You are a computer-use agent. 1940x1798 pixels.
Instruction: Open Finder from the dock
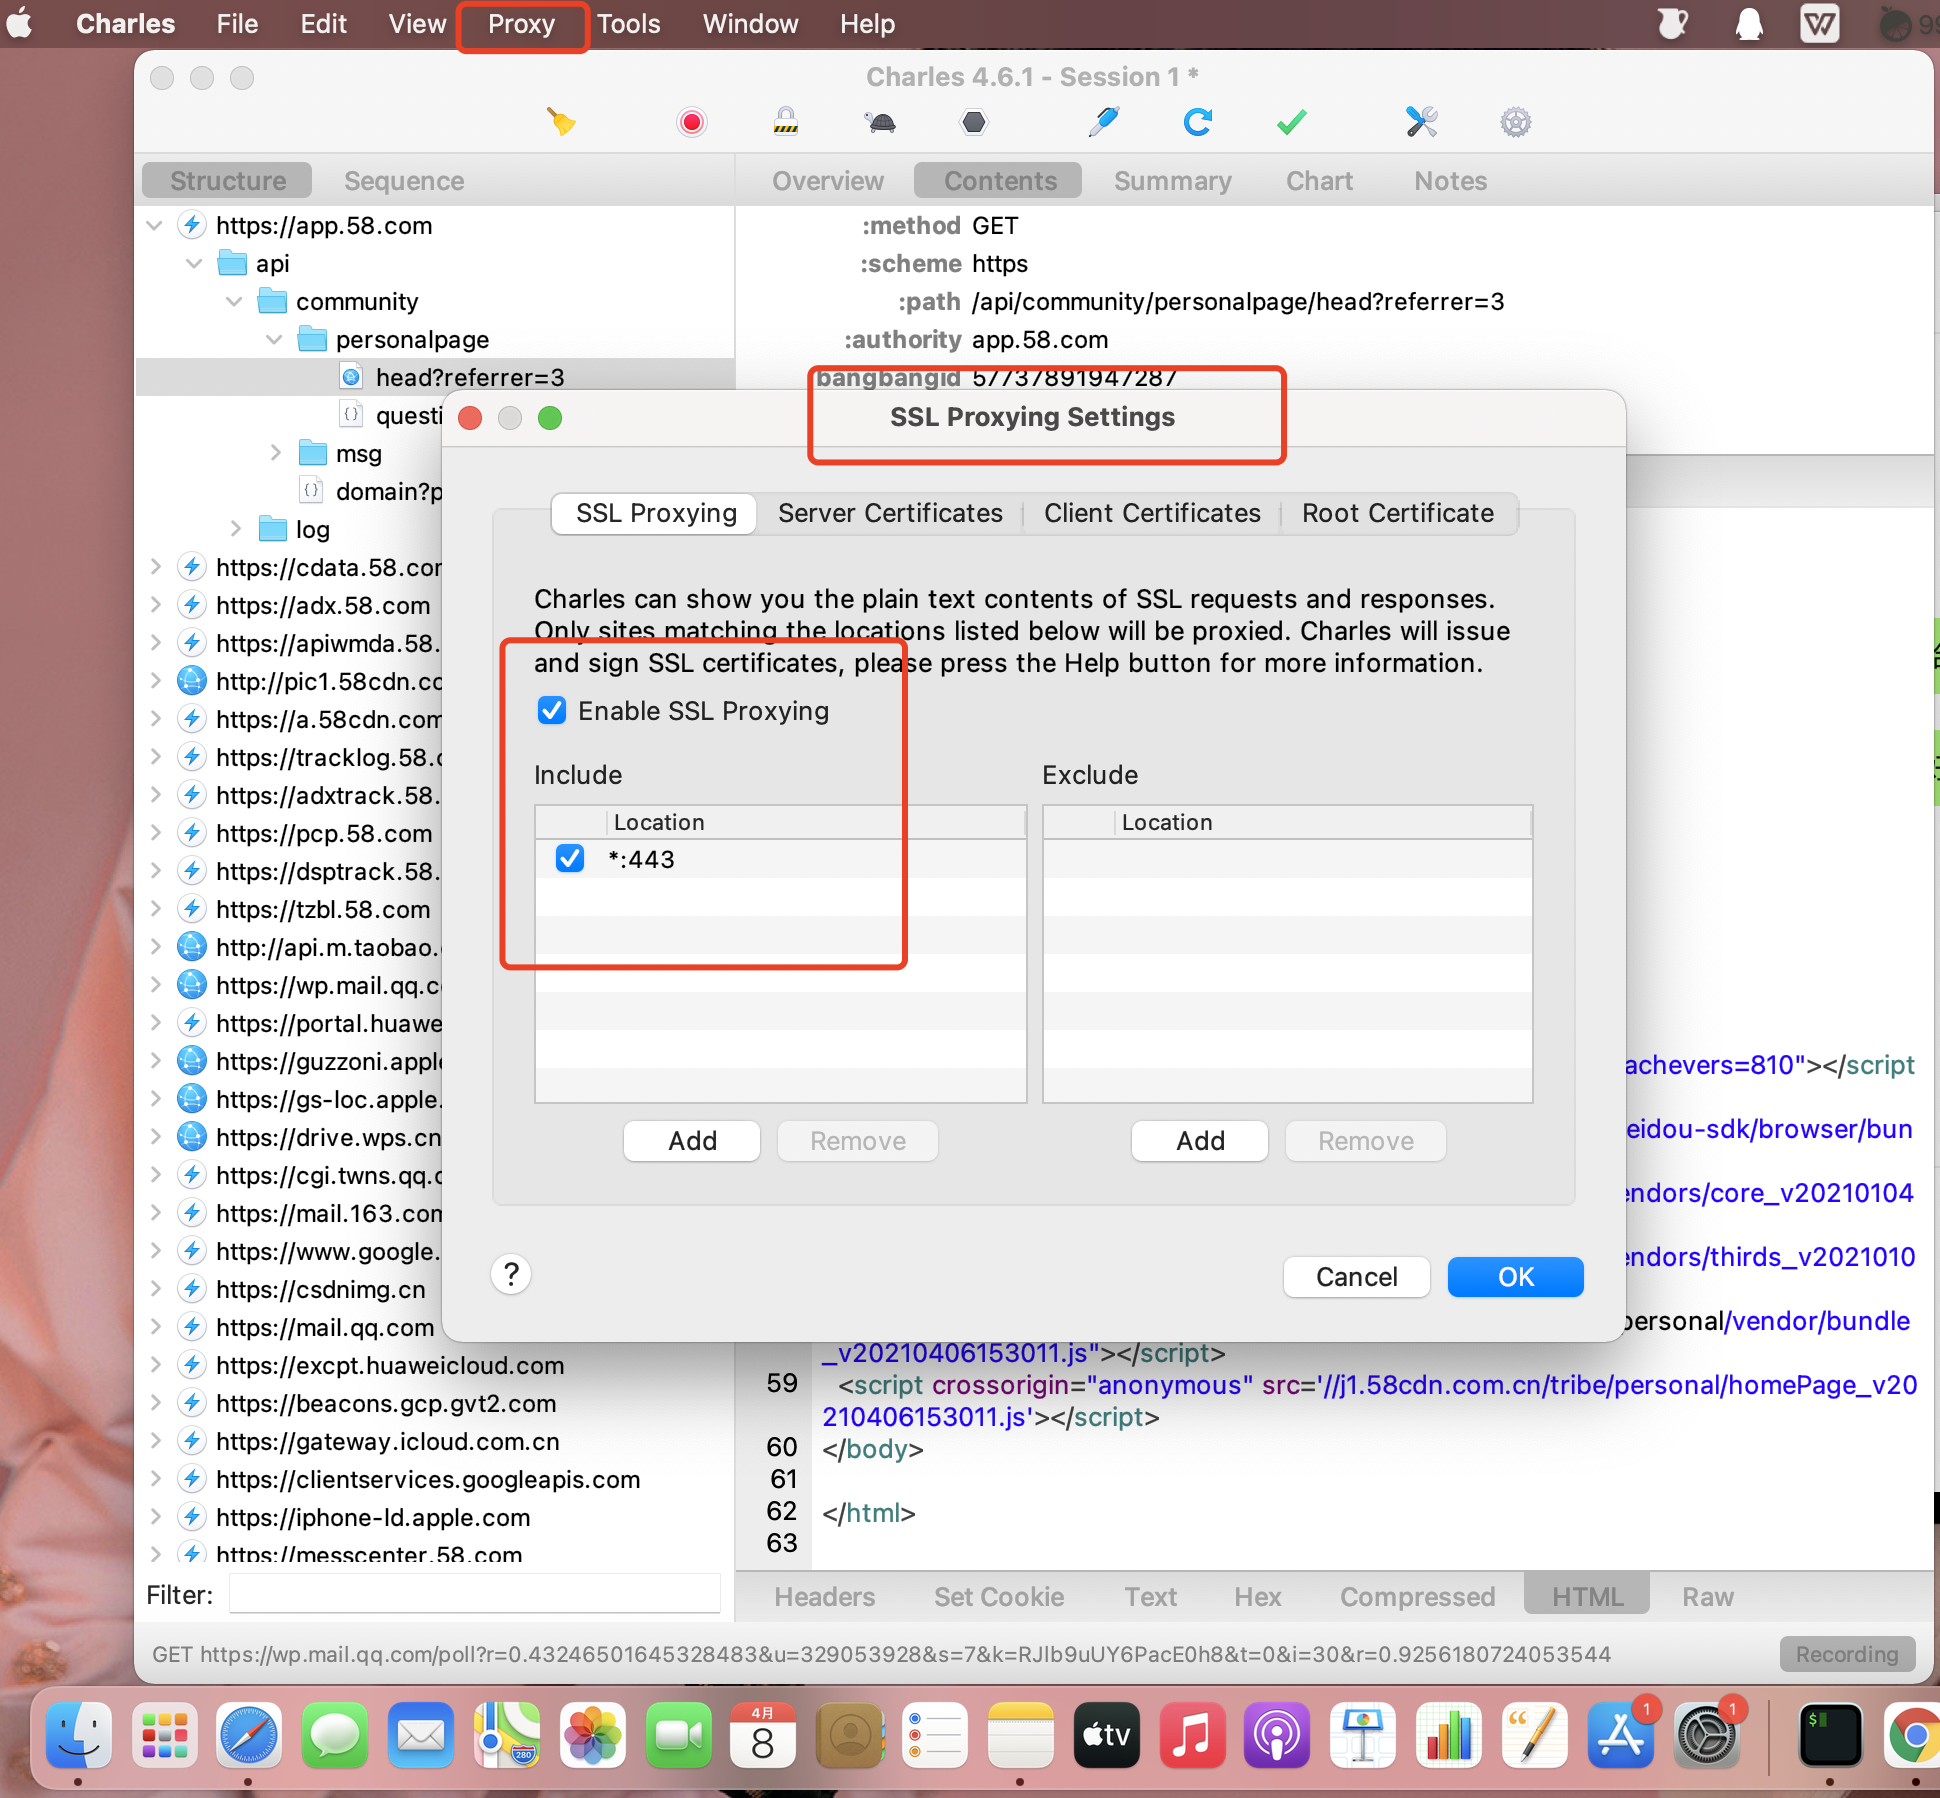pos(78,1735)
